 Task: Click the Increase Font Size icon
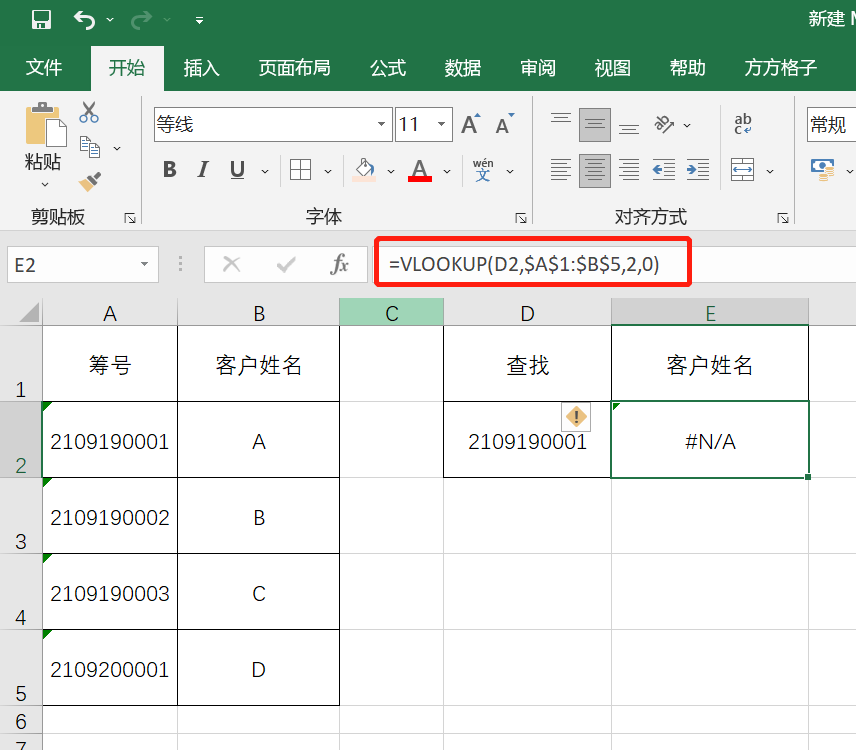pyautogui.click(x=470, y=125)
